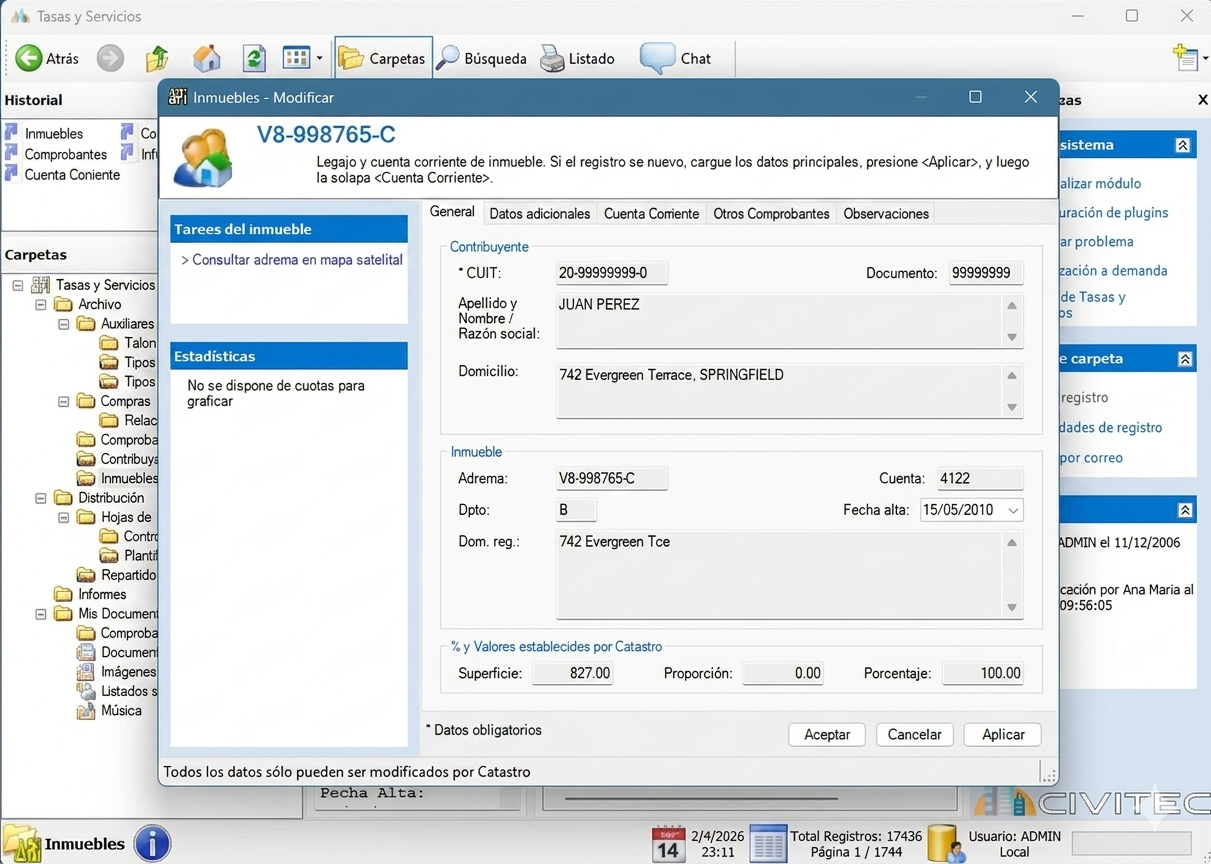Click the Dom. reg. text area
The width and height of the screenshot is (1211, 864).
pos(789,574)
